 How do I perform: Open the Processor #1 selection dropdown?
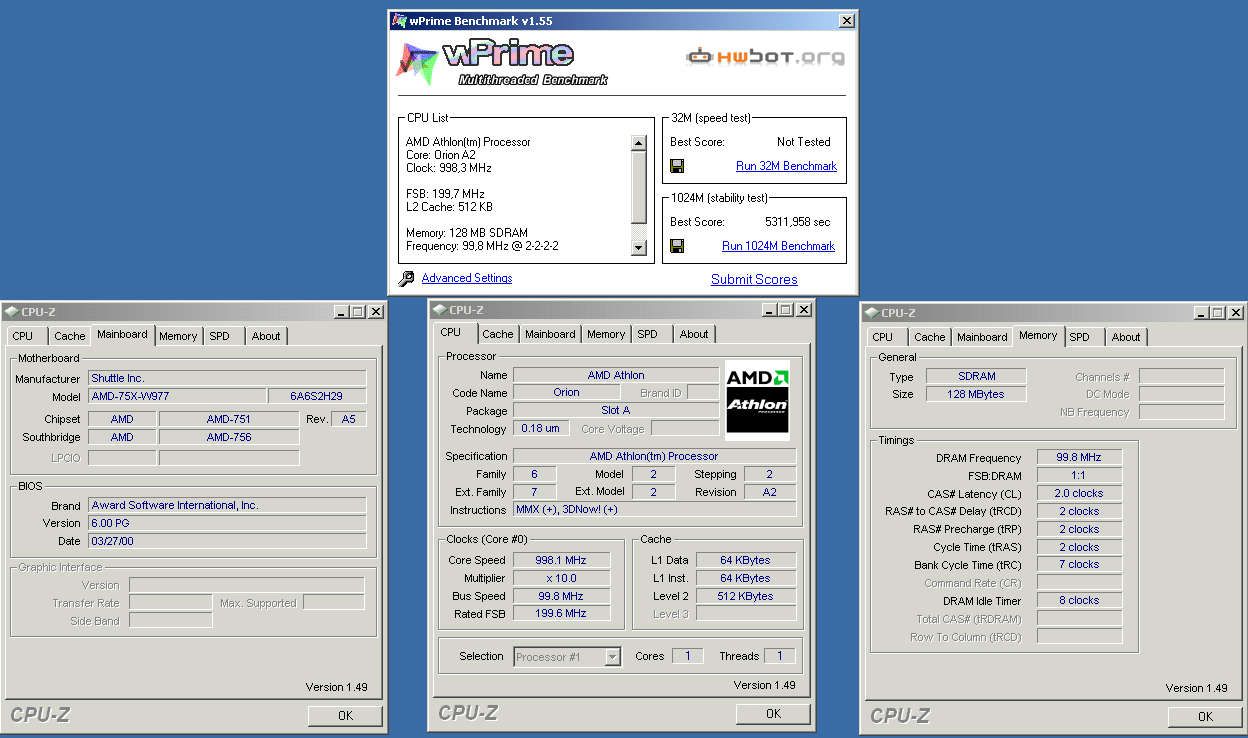613,657
